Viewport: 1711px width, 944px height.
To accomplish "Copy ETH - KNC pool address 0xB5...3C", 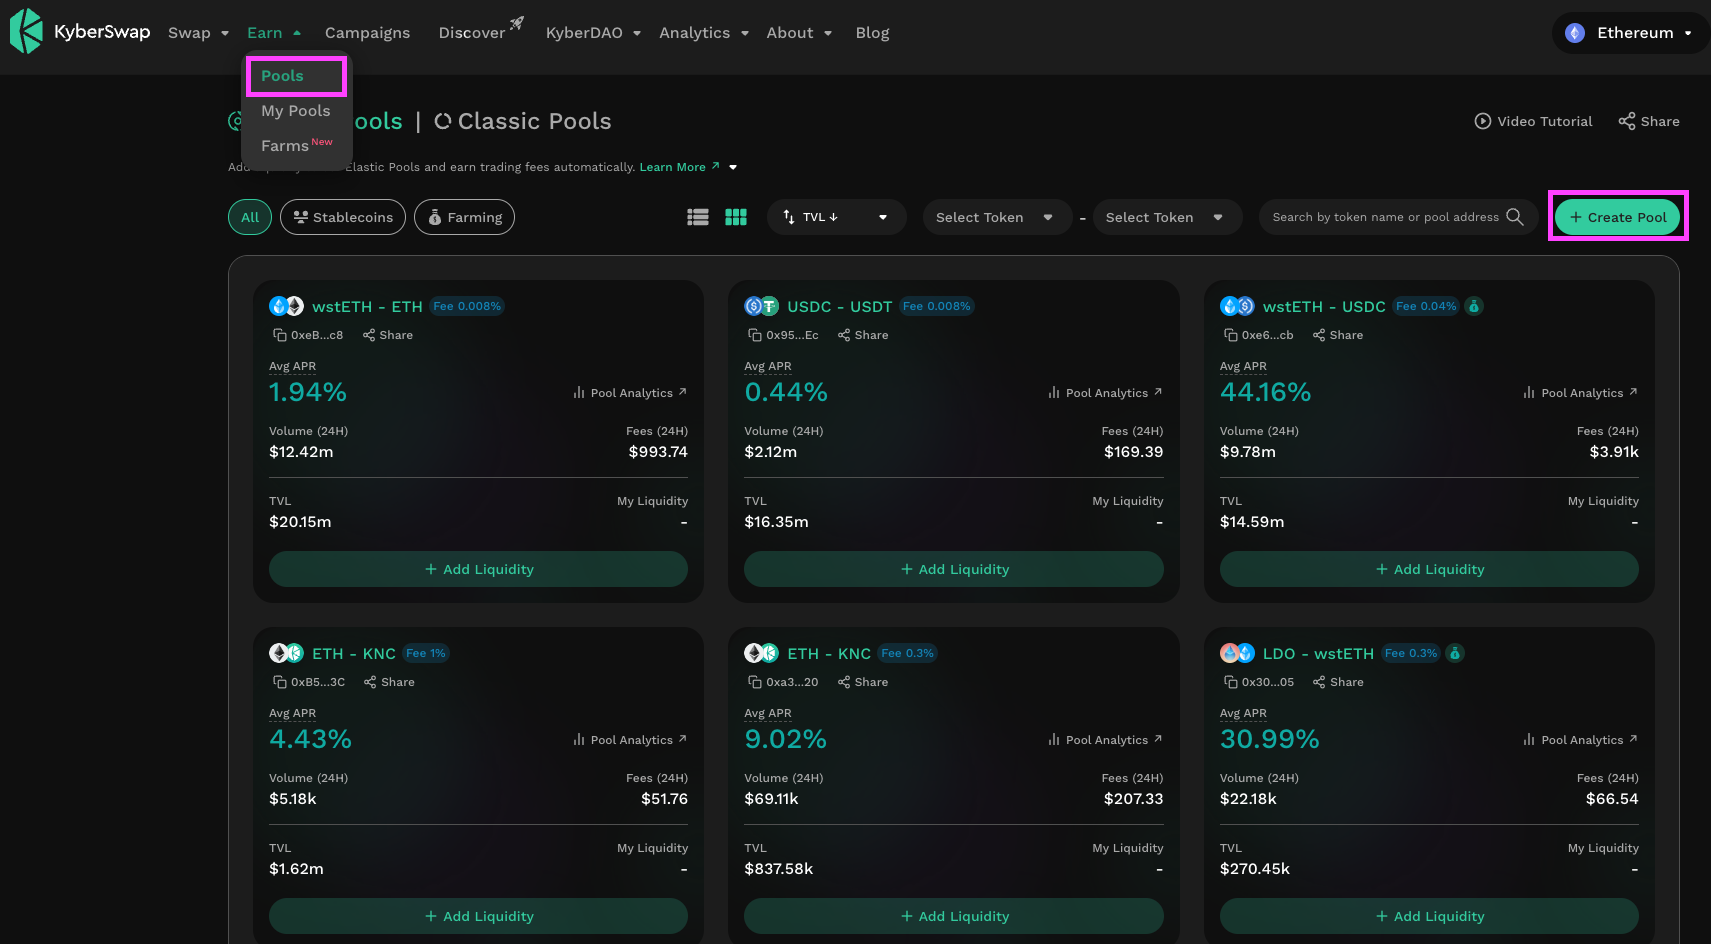I will click(280, 682).
